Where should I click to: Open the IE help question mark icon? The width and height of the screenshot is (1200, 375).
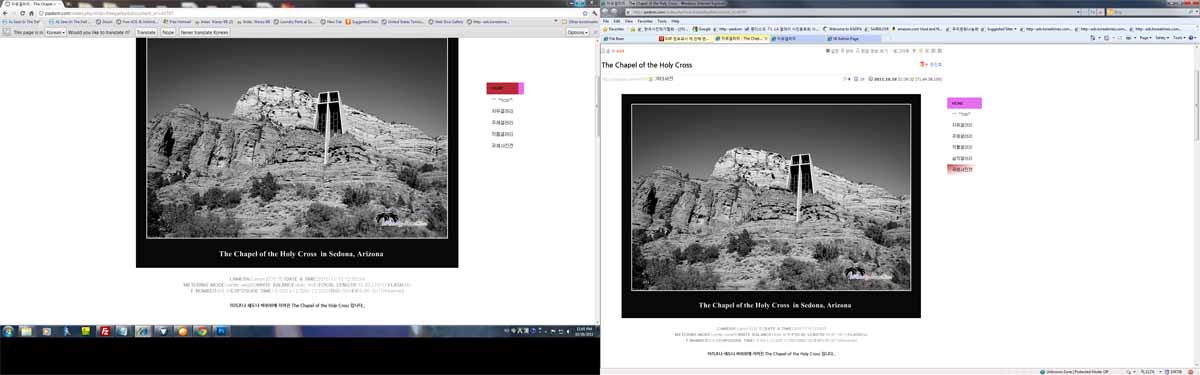point(1190,38)
